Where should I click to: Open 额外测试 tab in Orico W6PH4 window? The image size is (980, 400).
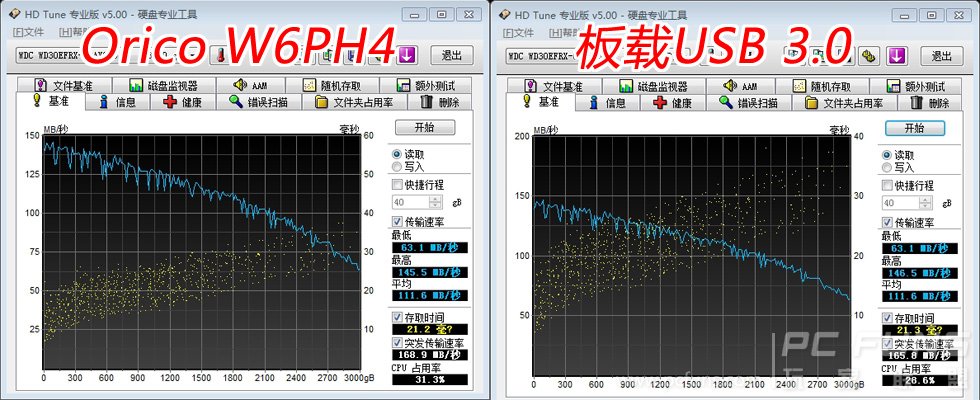pyautogui.click(x=426, y=86)
